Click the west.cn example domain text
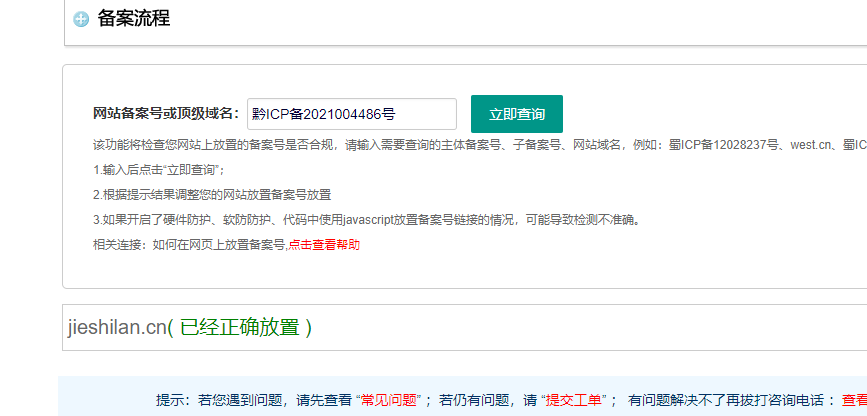Viewport: 867px width, 416px height. 811,144
